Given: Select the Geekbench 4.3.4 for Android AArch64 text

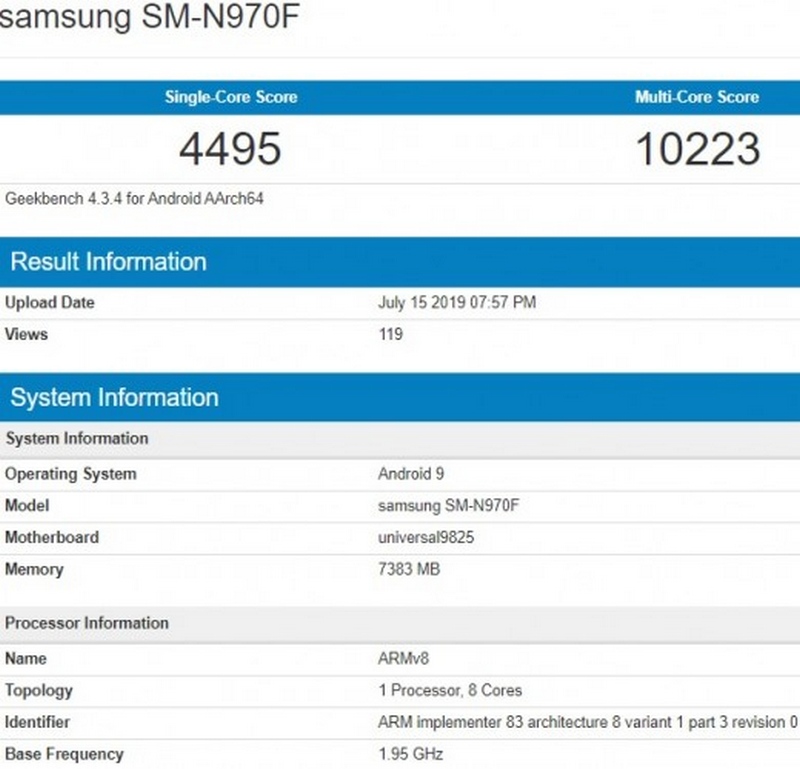Looking at the screenshot, I should [134, 199].
